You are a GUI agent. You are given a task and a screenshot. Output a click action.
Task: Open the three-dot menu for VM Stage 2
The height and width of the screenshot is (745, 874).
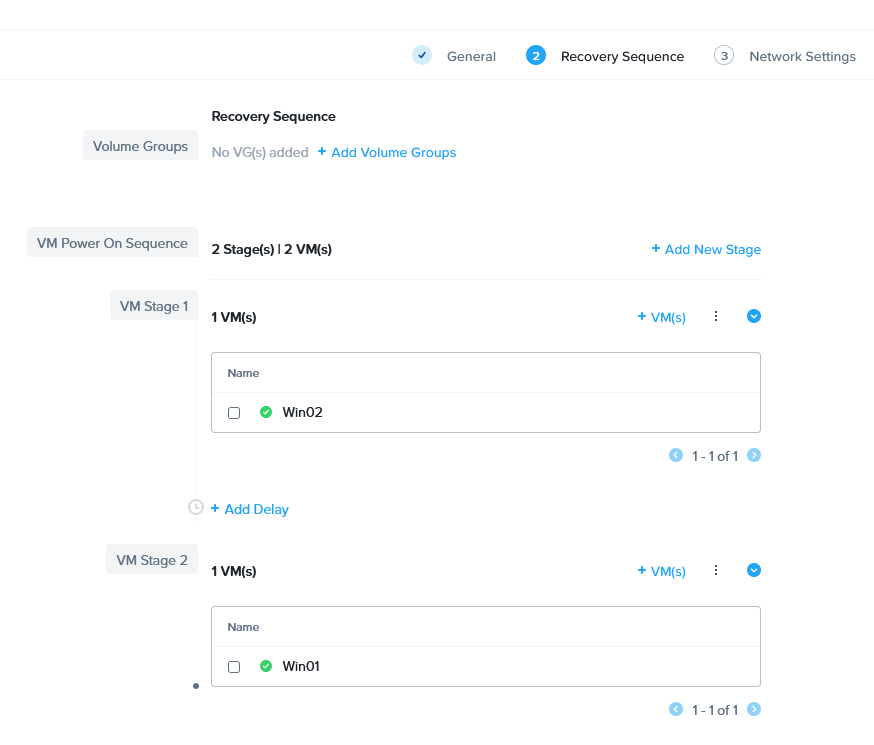pos(716,570)
